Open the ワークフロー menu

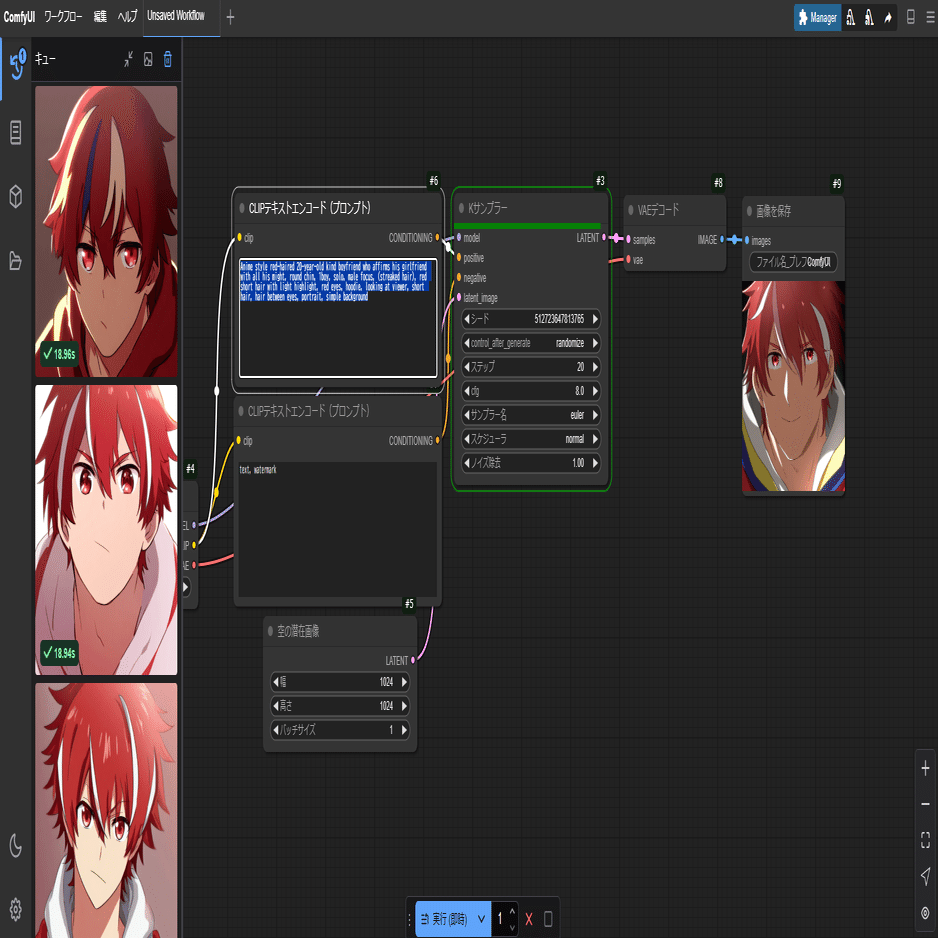coord(63,17)
